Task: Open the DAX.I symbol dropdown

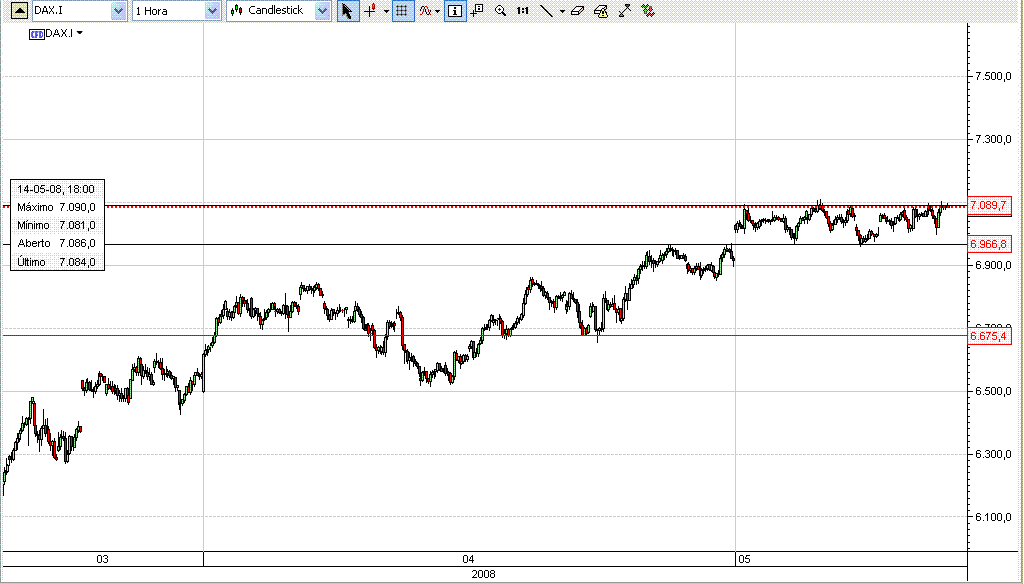Action: (118, 10)
